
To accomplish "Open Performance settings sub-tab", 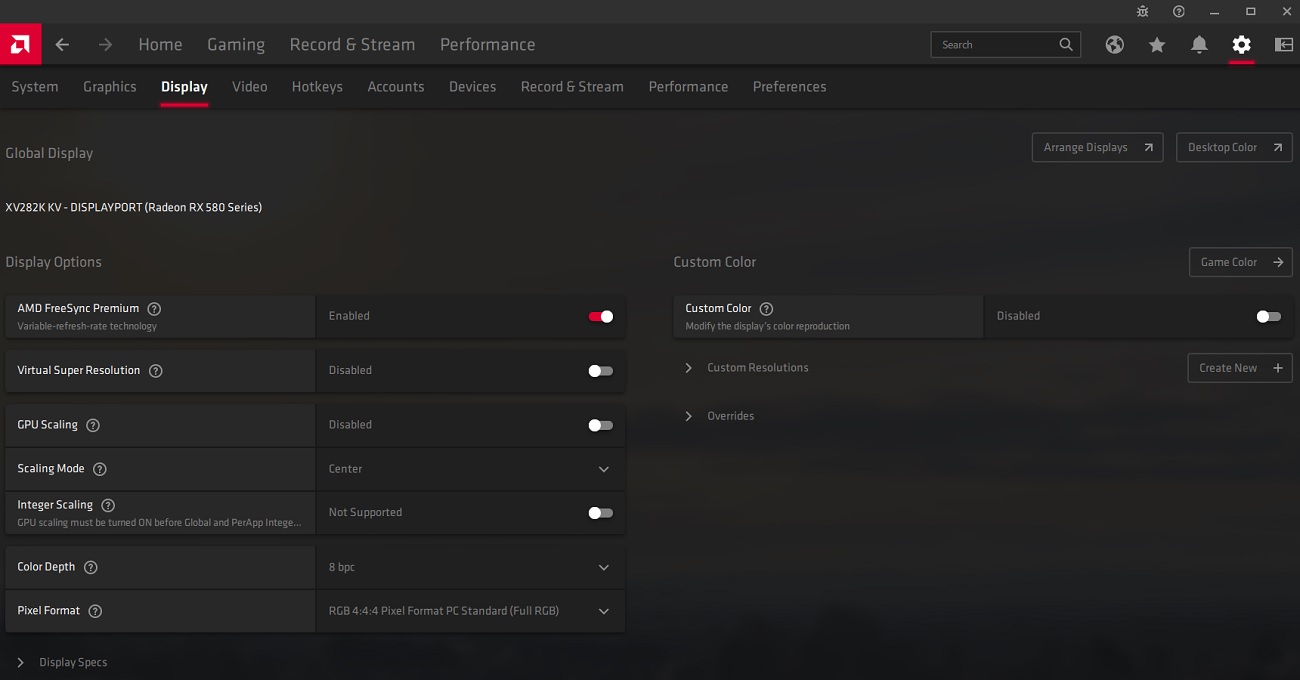I will (x=688, y=87).
